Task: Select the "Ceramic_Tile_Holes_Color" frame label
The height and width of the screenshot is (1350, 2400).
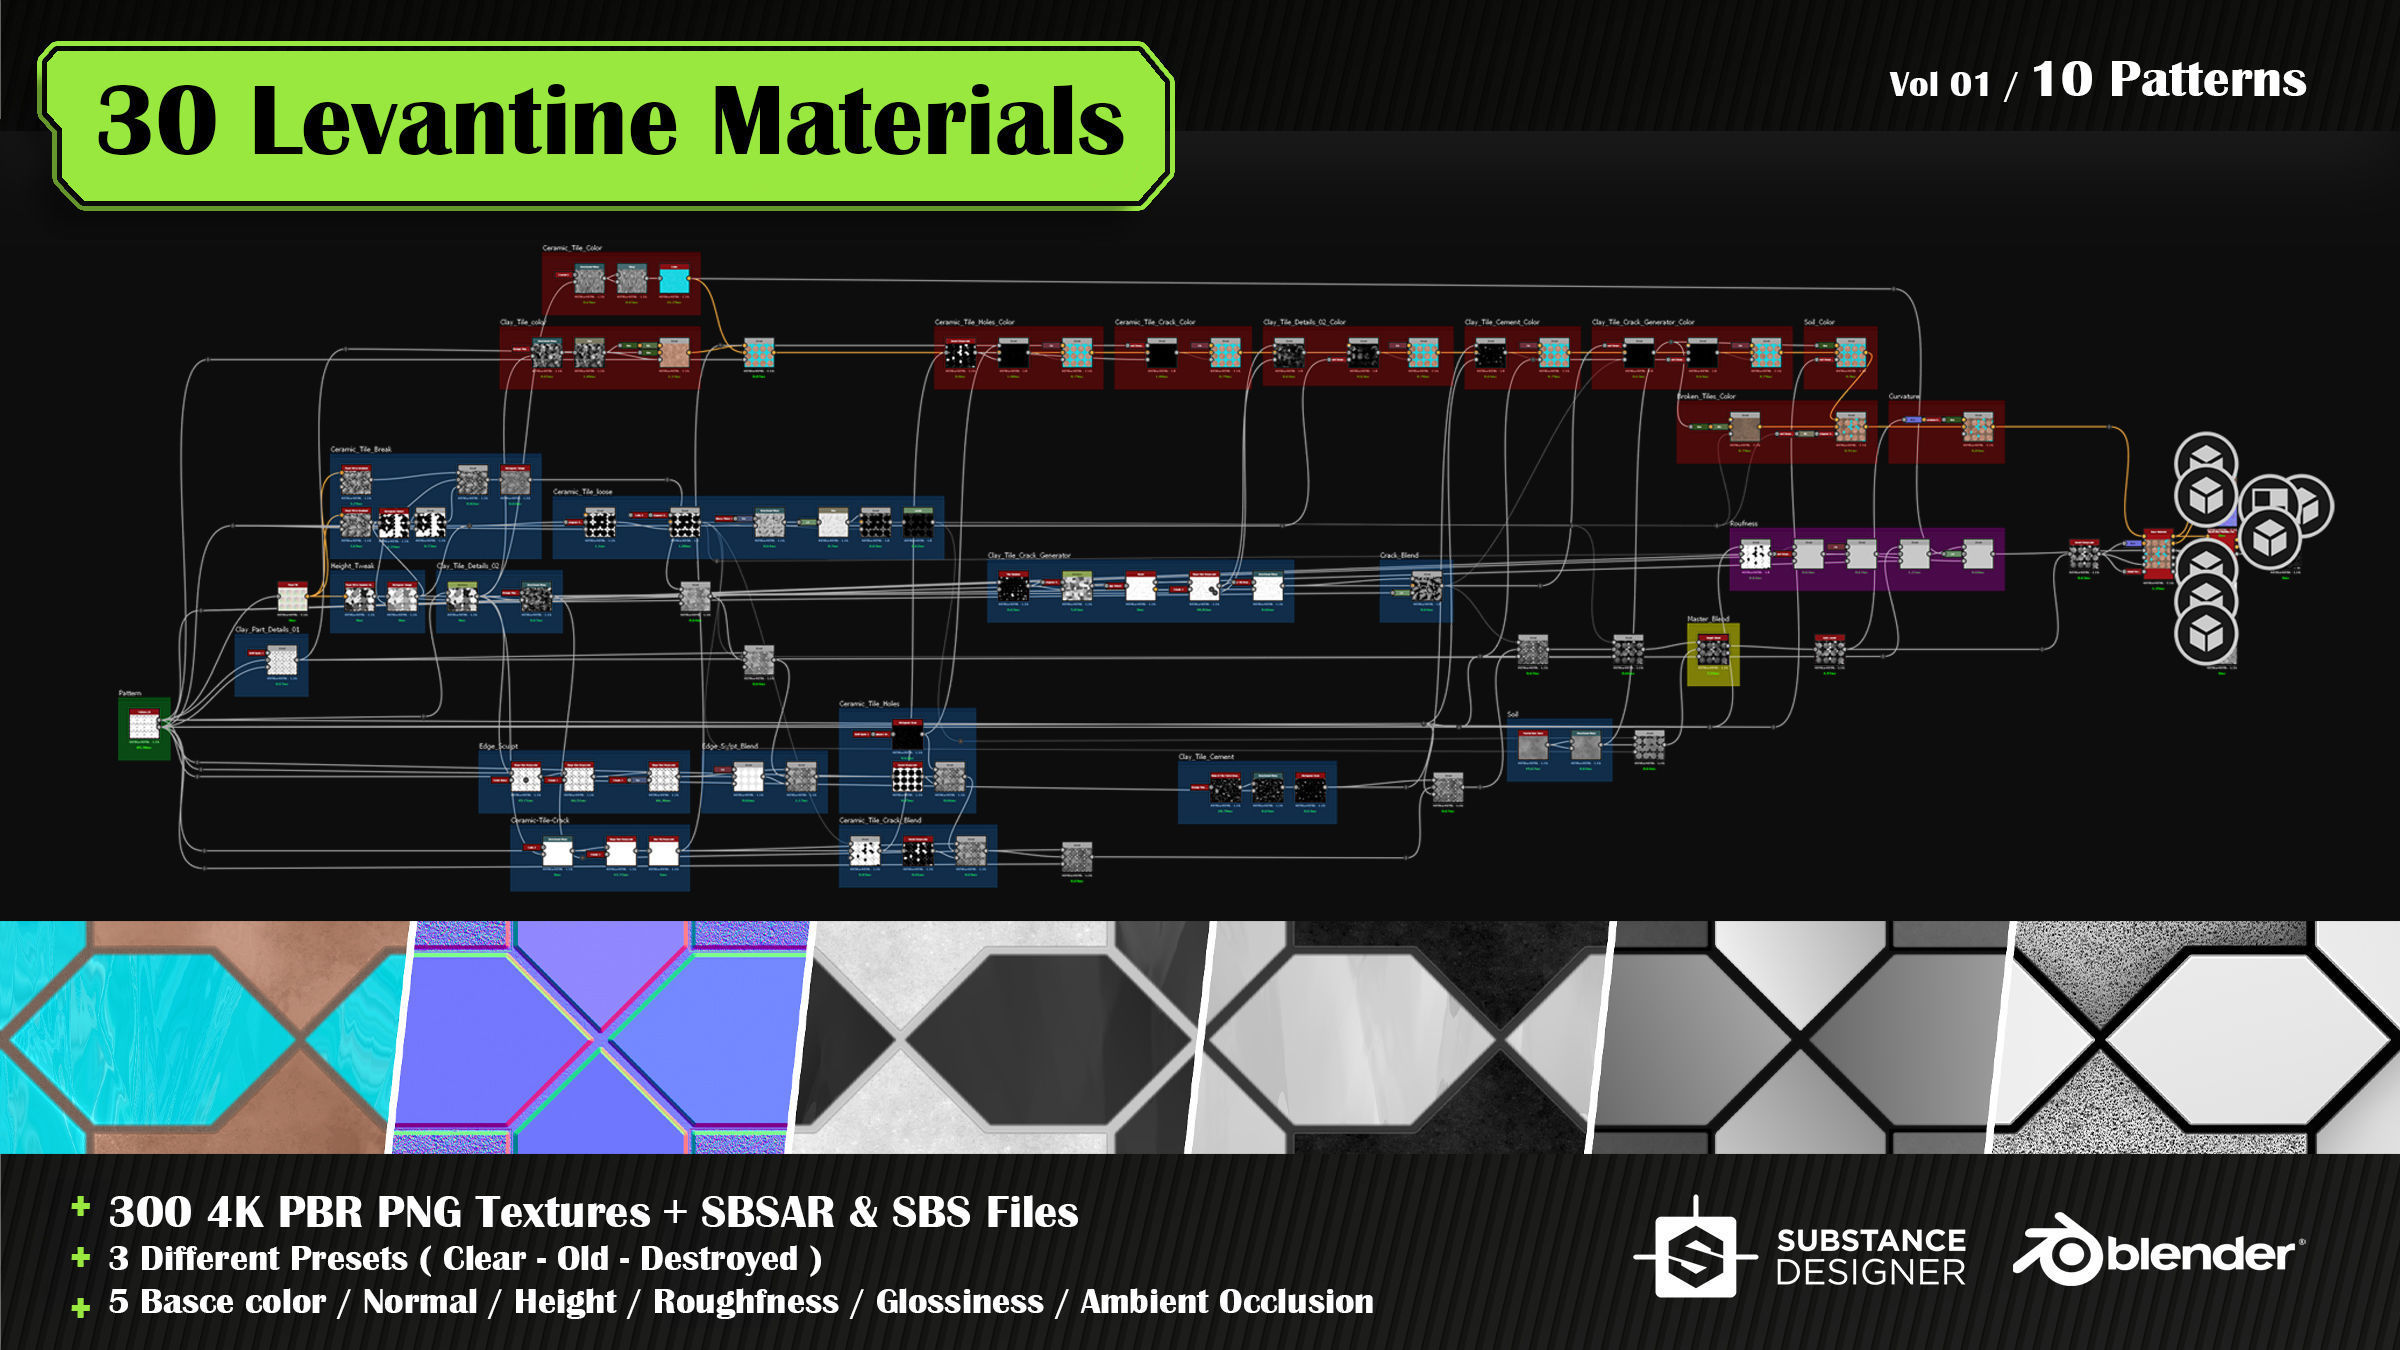Action: point(974,322)
